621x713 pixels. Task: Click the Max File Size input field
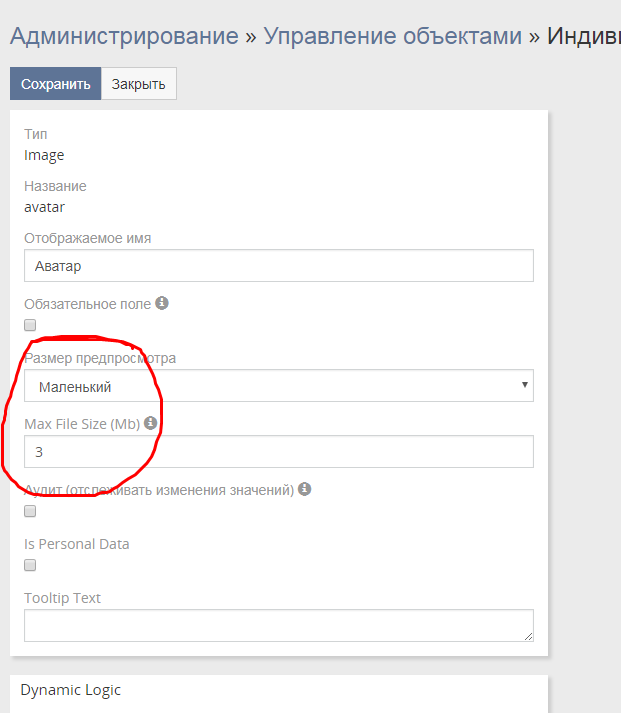278,452
